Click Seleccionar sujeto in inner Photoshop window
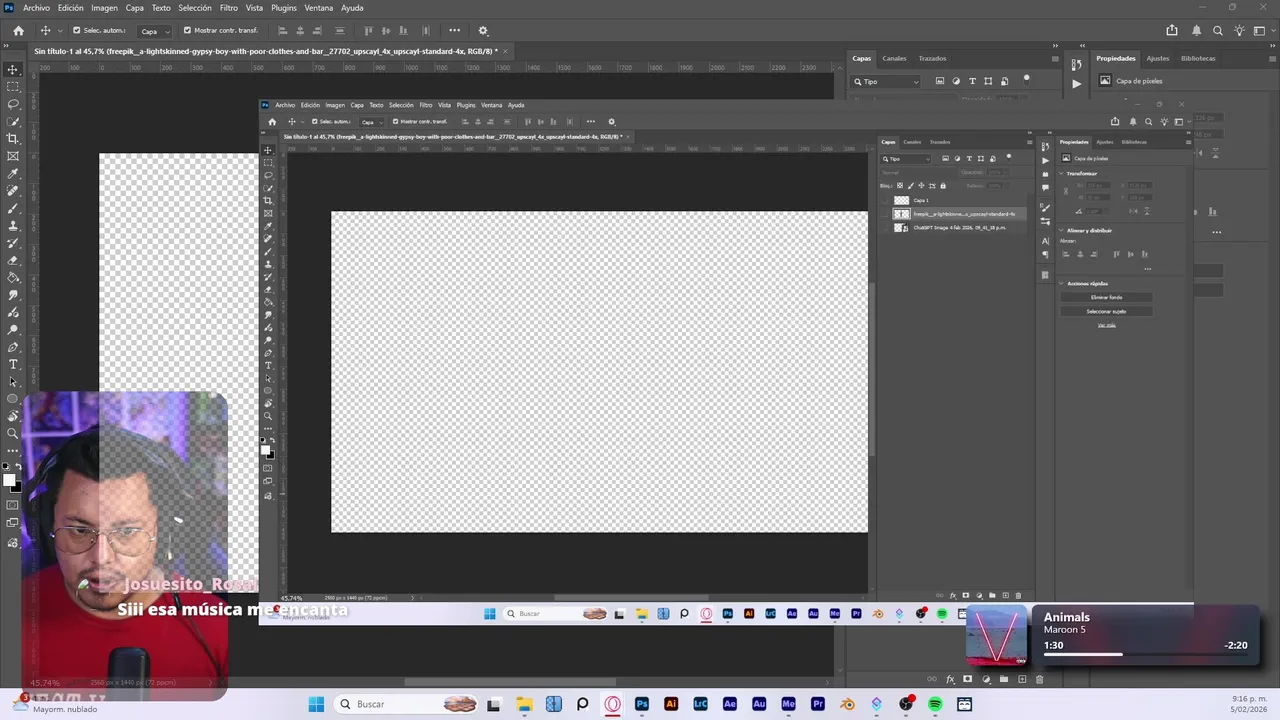 pos(1106,311)
